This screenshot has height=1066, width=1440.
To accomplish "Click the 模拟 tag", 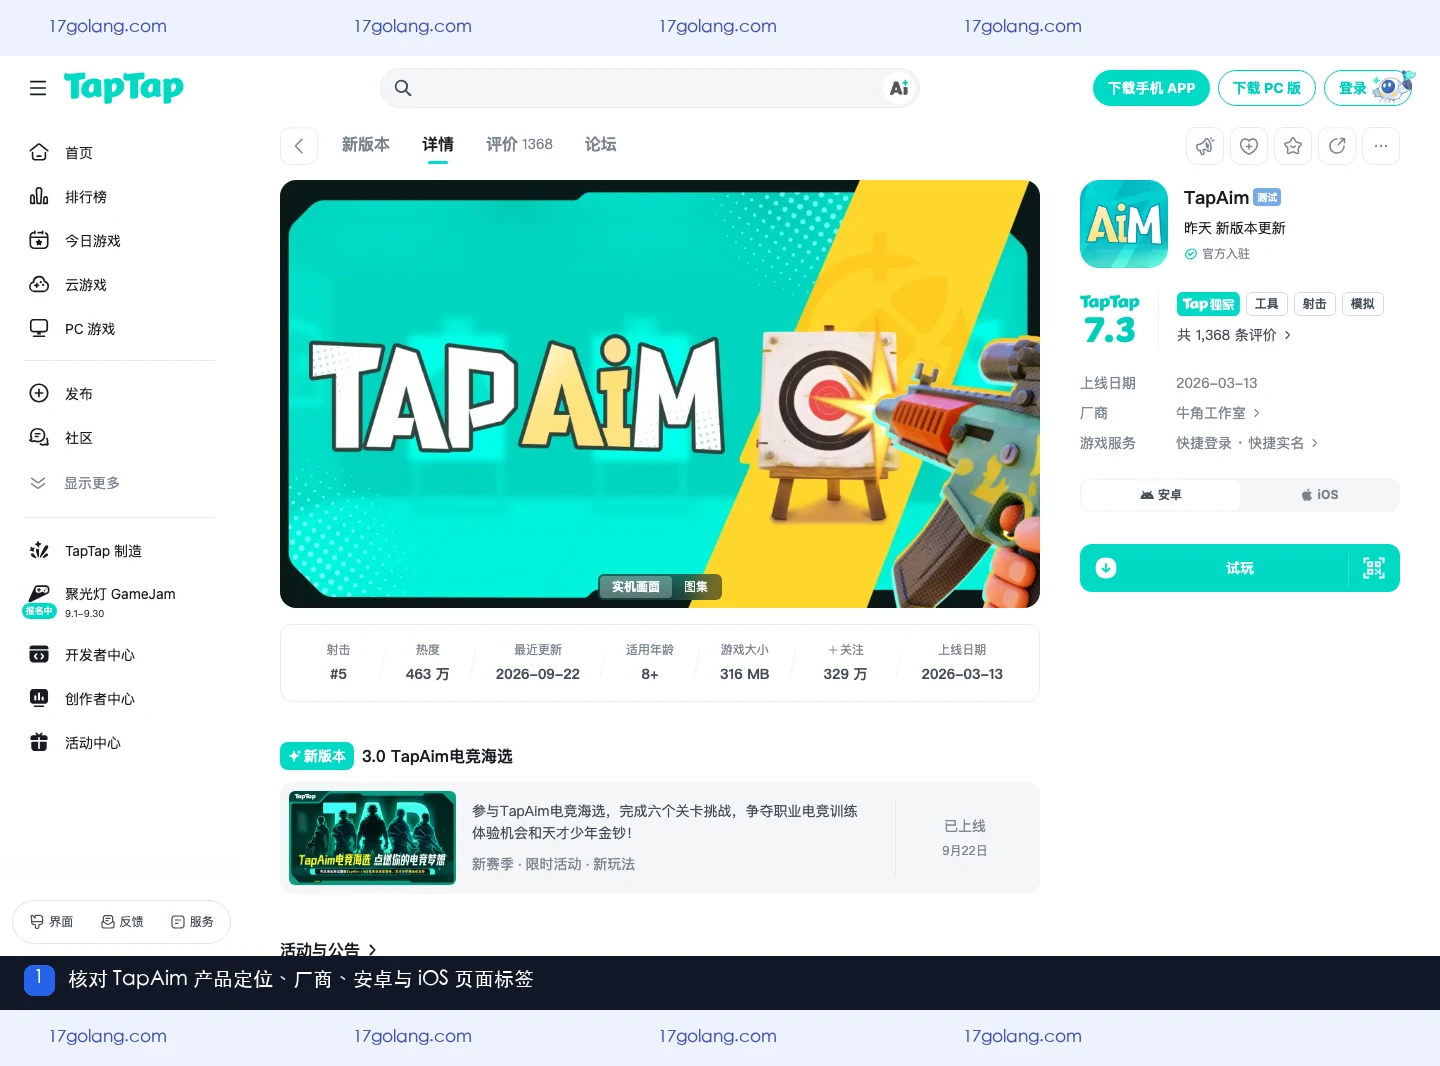I will 1363,304.
